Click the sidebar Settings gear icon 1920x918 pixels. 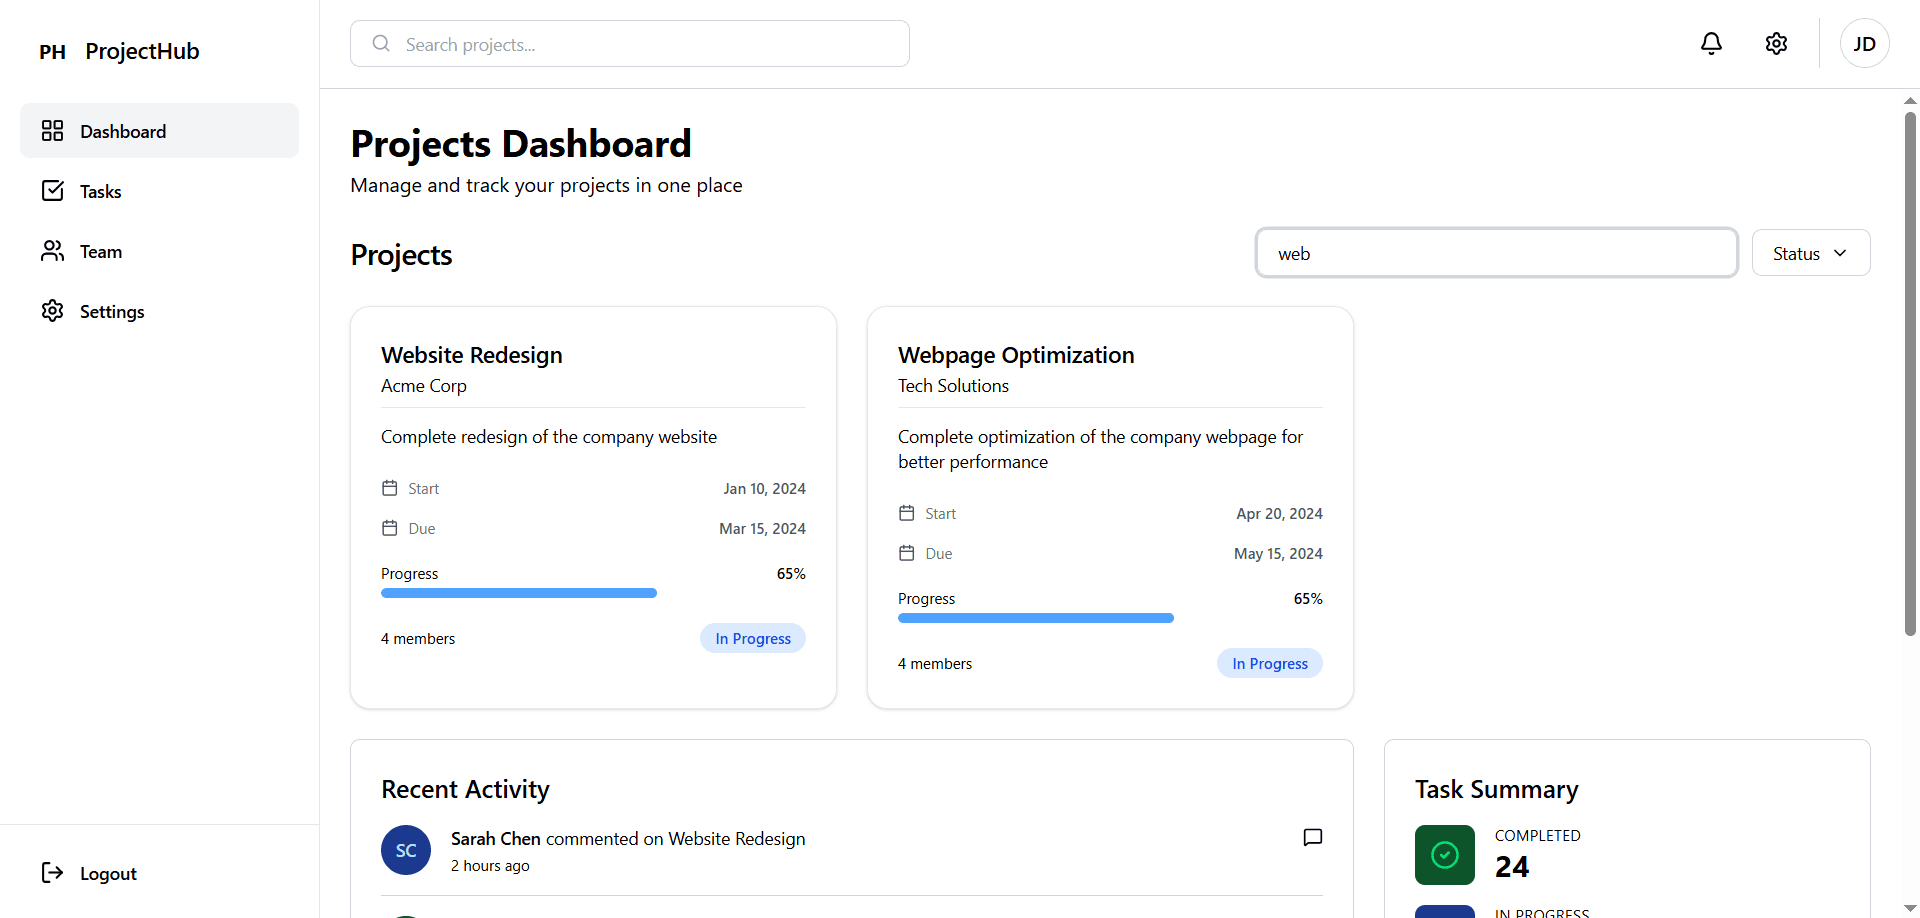(x=52, y=311)
